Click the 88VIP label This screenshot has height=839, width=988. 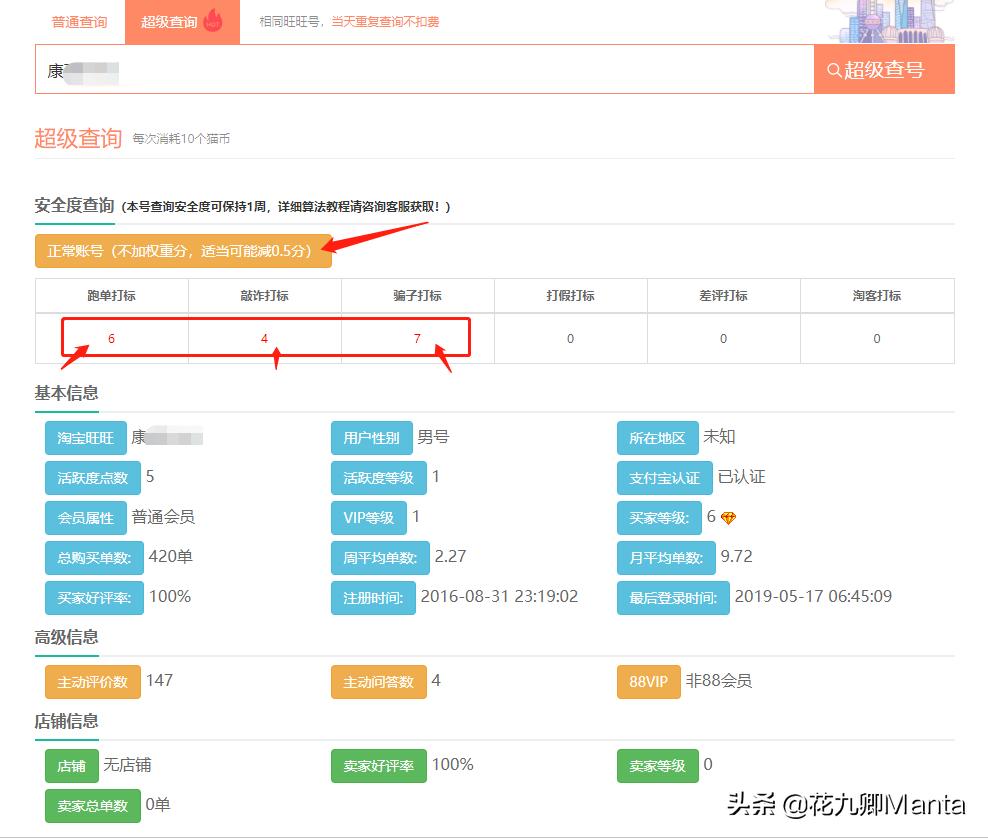pyautogui.click(x=649, y=682)
